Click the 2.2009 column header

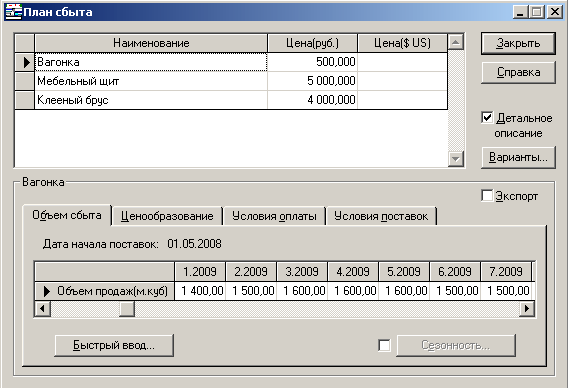[x=251, y=272]
